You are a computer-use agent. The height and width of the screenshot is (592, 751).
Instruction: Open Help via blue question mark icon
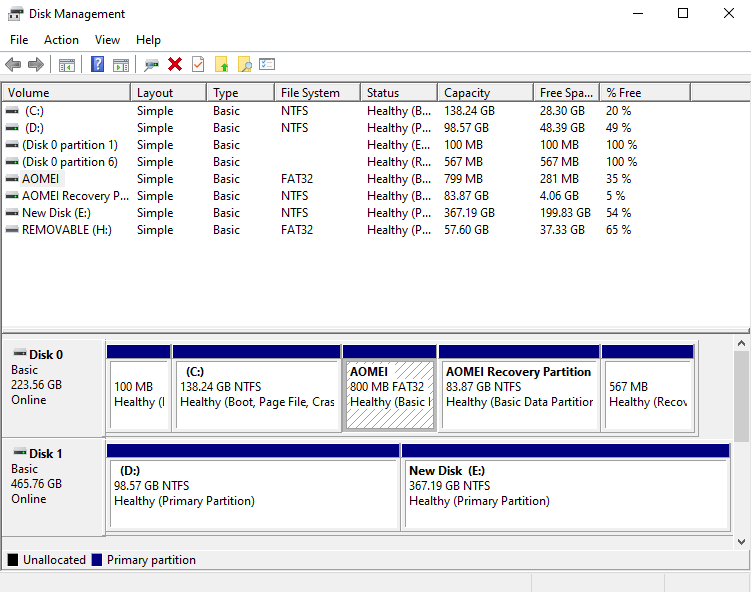click(98, 65)
